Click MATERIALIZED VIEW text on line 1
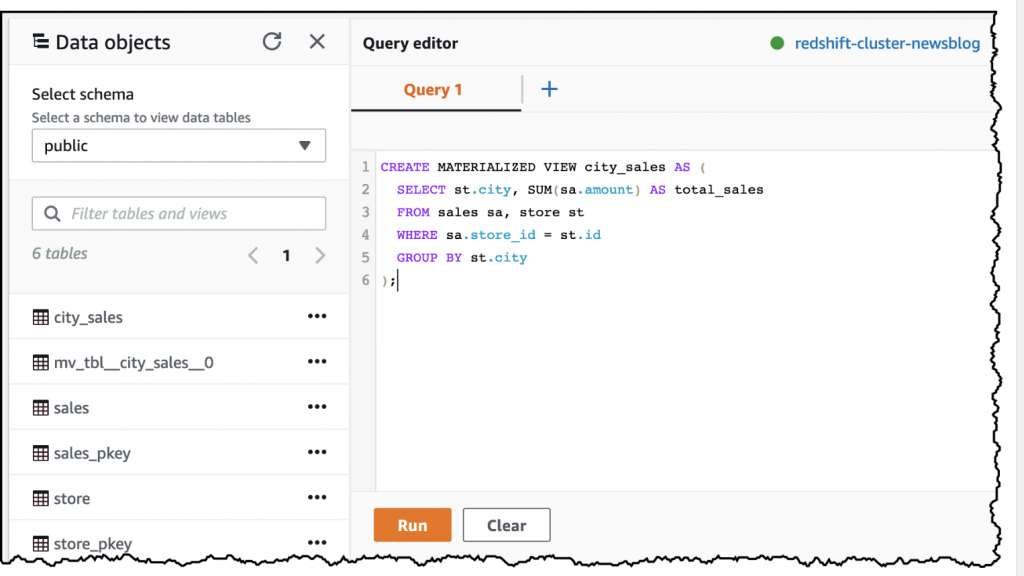The width and height of the screenshot is (1024, 576). 507,167
